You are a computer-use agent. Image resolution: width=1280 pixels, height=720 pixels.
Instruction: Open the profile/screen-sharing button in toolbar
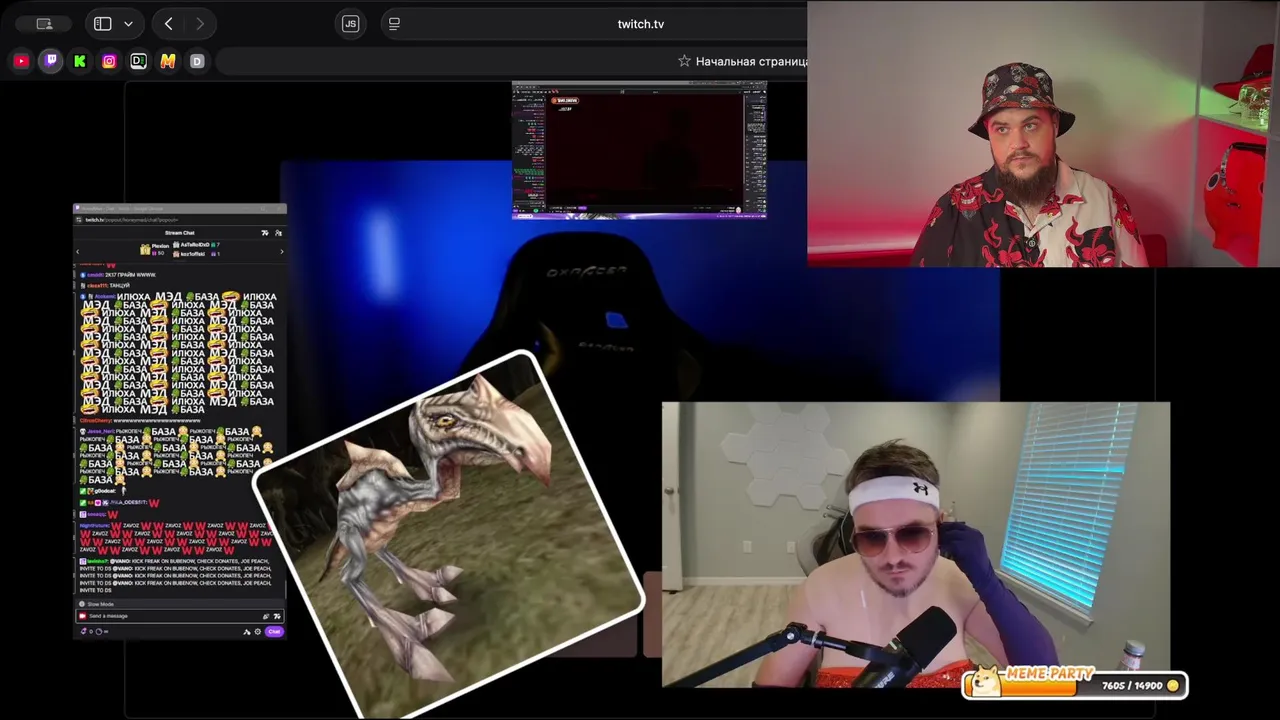pyautogui.click(x=44, y=24)
